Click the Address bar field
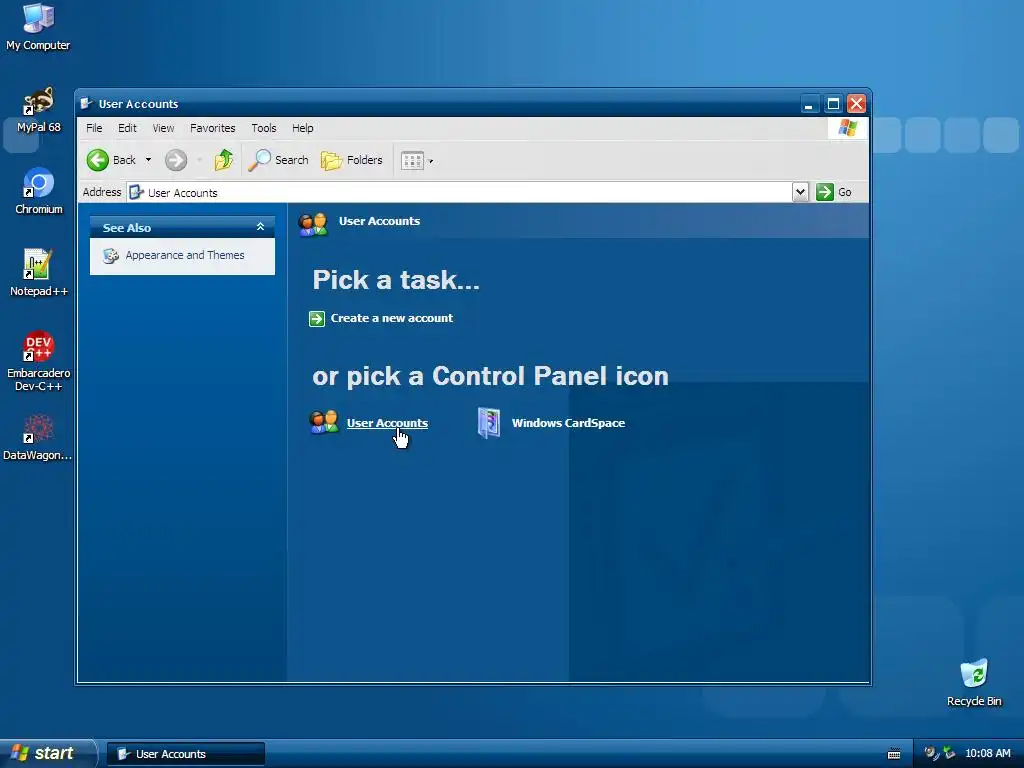Image resolution: width=1024 pixels, height=768 pixels. (460, 192)
